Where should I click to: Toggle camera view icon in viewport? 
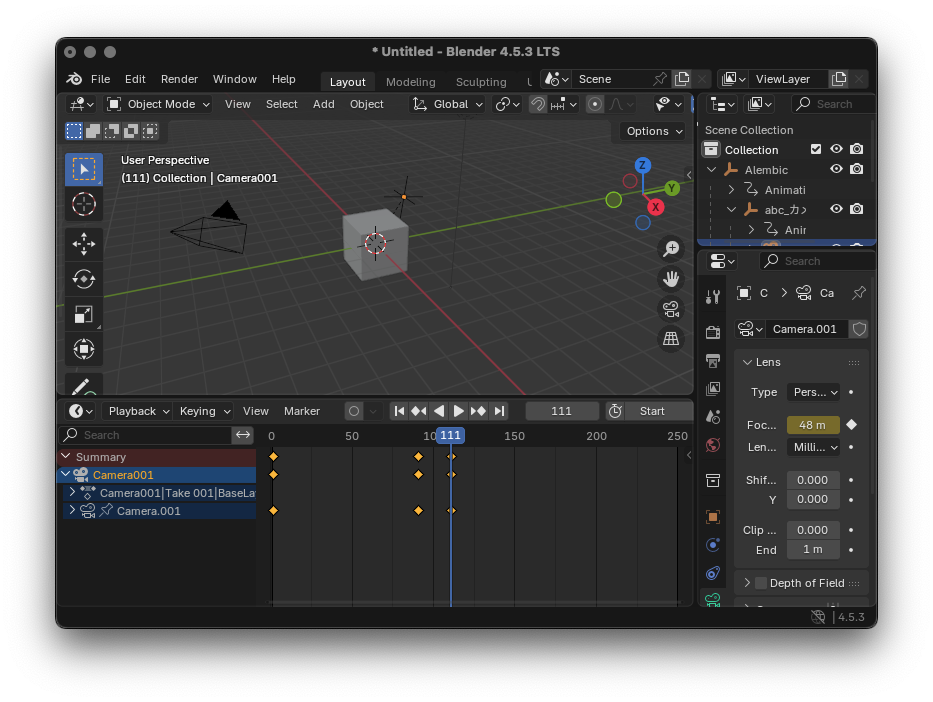(671, 309)
